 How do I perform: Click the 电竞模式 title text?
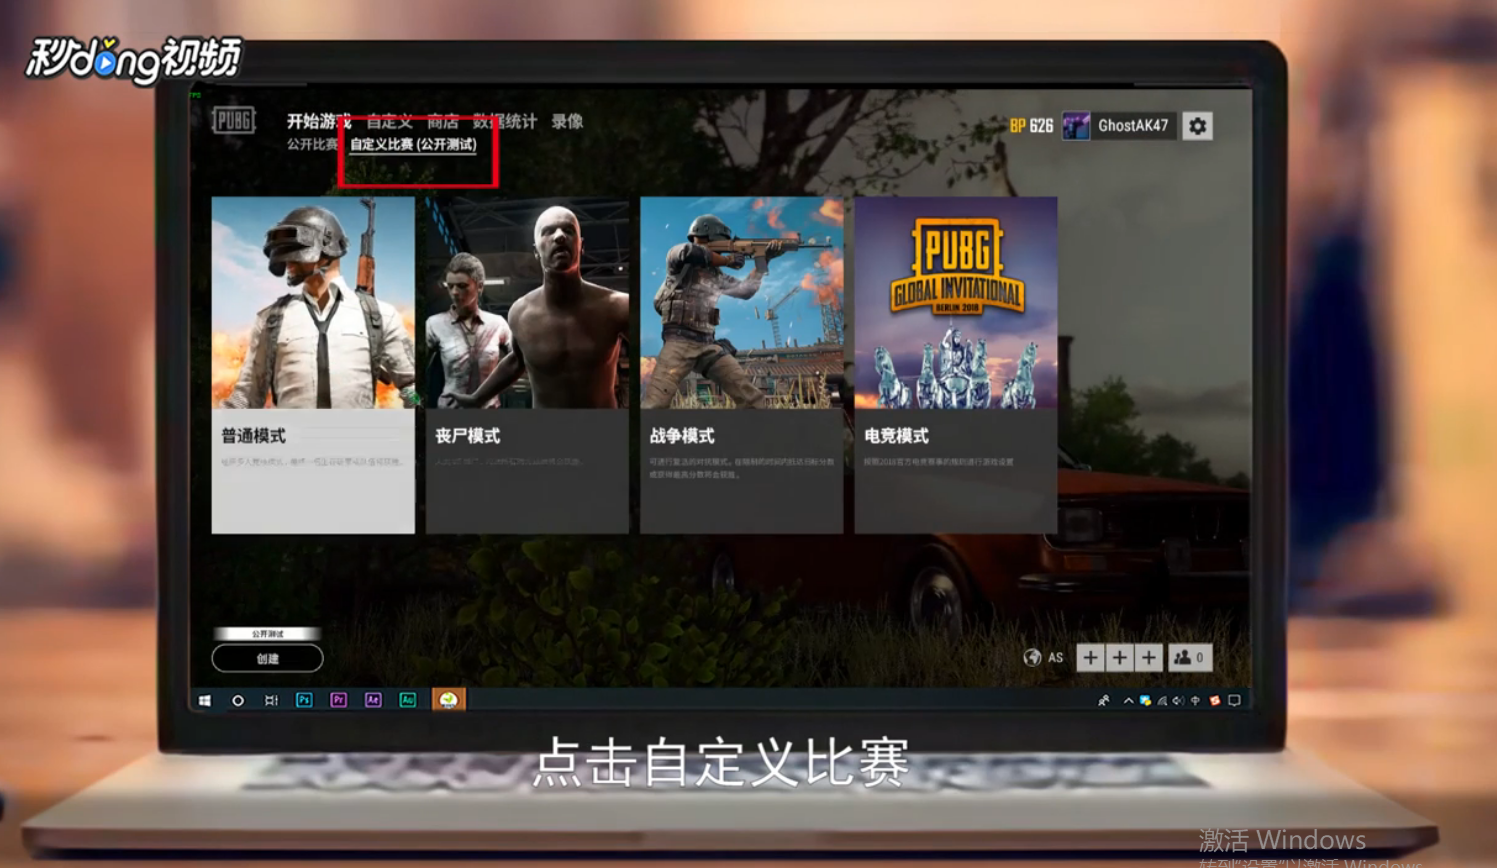click(x=896, y=436)
